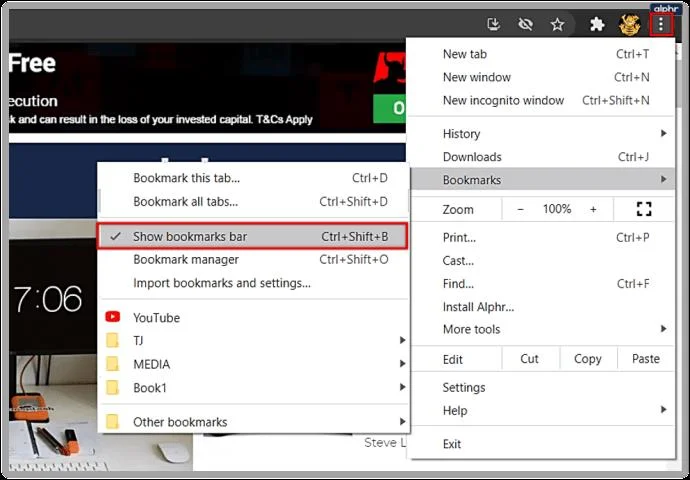Open Bookmark manager

pos(253,260)
